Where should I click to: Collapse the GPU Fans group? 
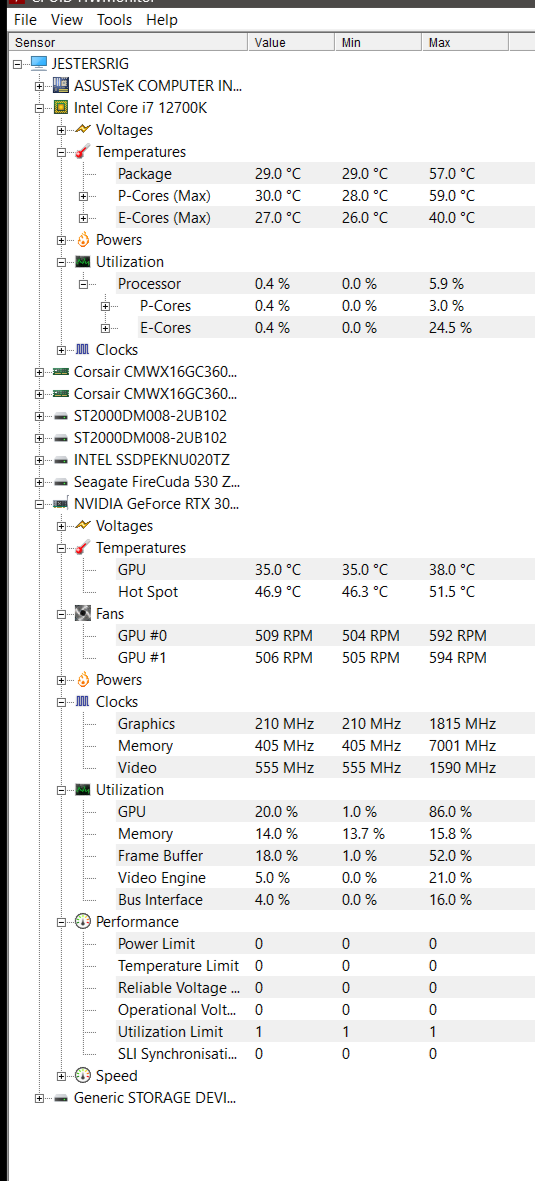pos(62,615)
